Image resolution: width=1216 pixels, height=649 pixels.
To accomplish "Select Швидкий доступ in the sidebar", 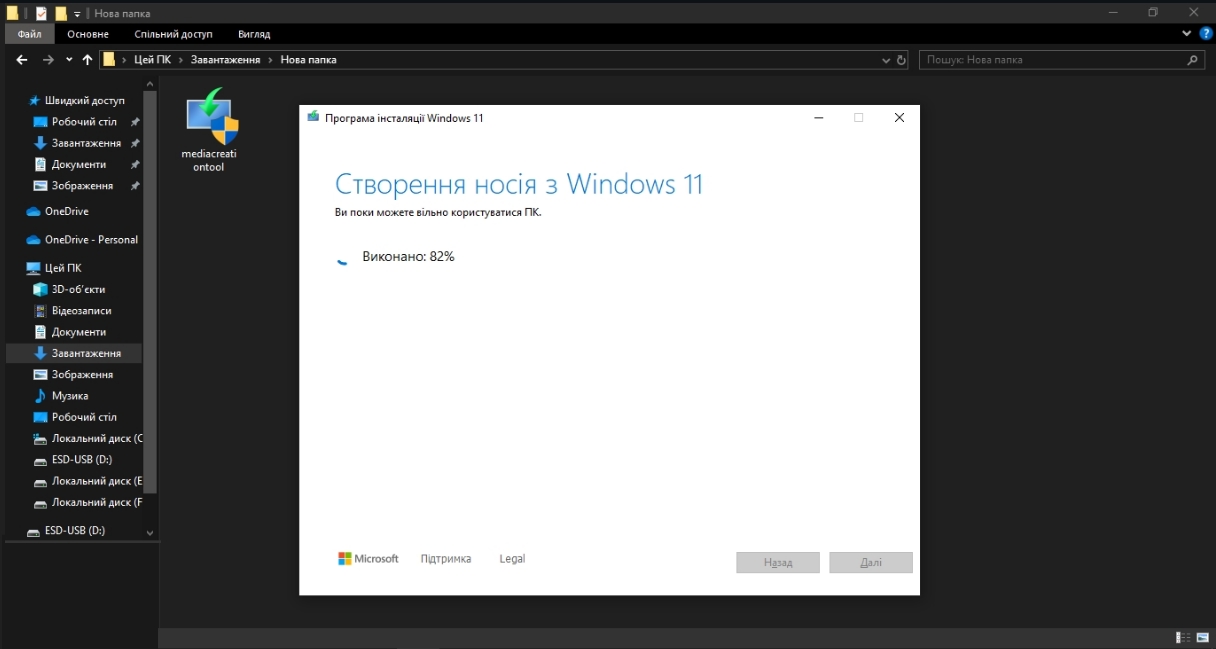I will coord(84,100).
